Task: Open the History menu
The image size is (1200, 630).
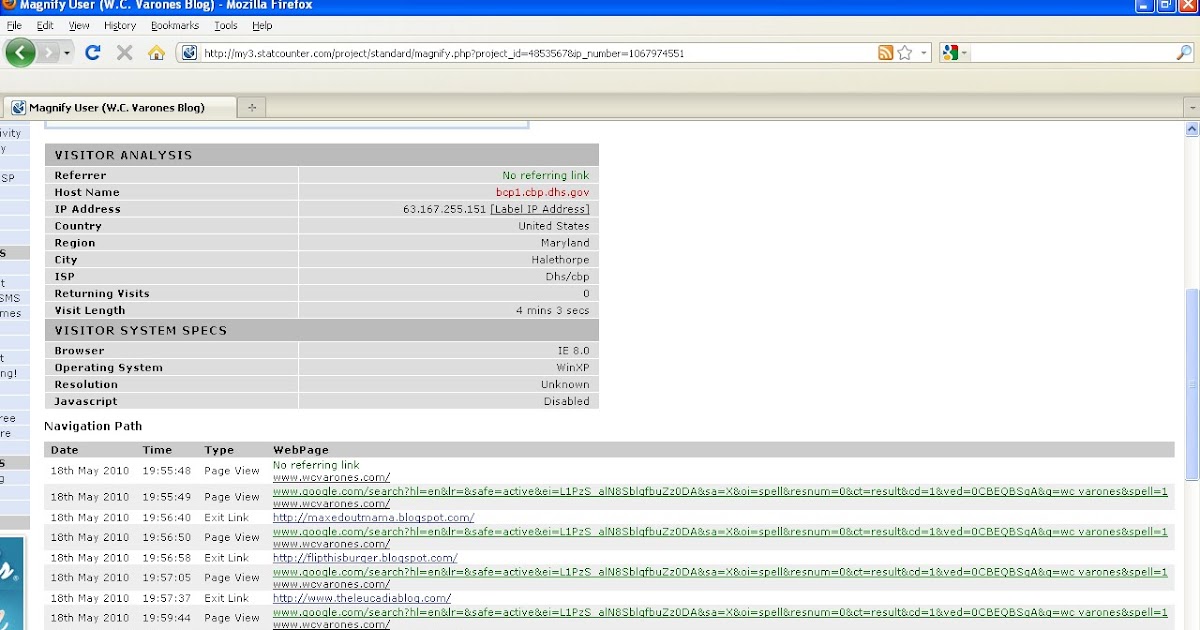Action: click(x=120, y=25)
